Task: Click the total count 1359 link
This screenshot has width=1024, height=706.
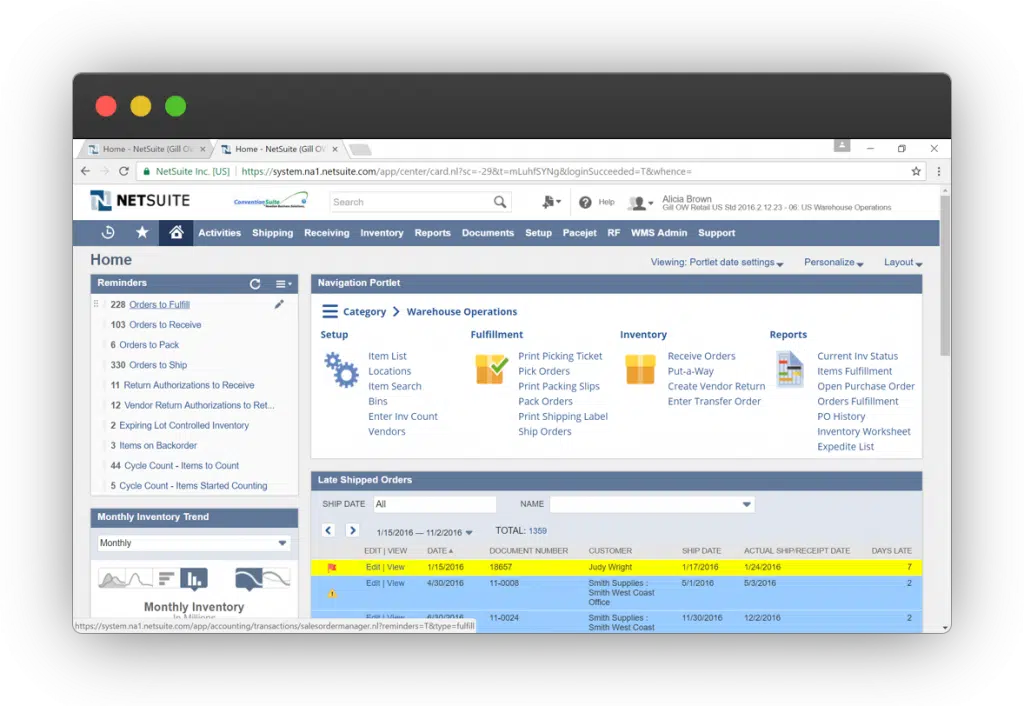Action: 537,531
